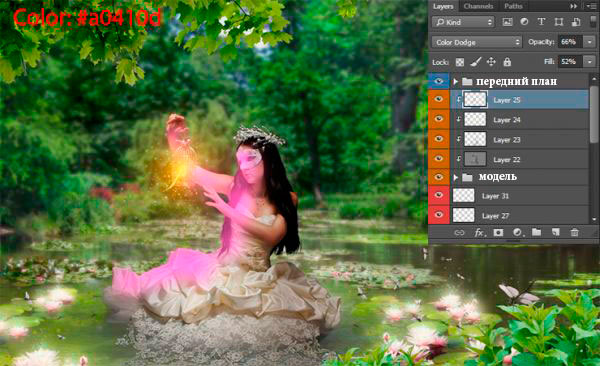Toggle the layer filtering switch
The height and width of the screenshot is (366, 600).
coord(593,21)
